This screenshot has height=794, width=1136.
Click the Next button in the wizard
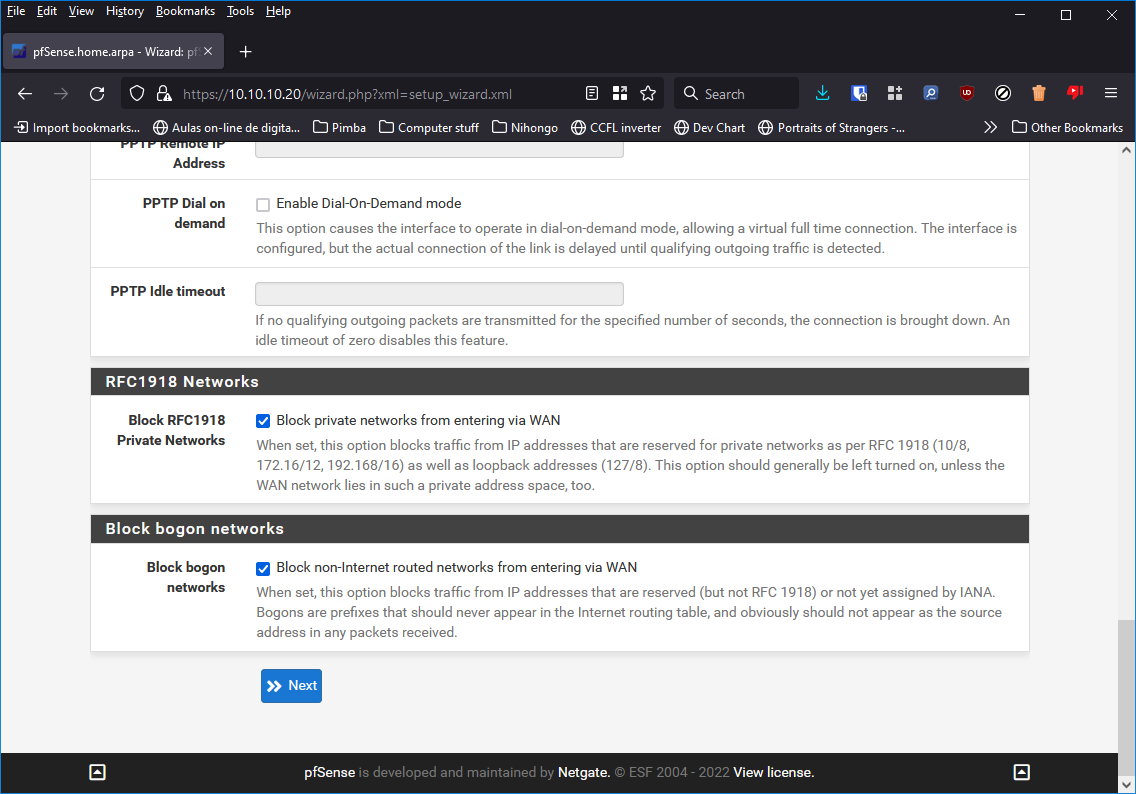coord(291,685)
